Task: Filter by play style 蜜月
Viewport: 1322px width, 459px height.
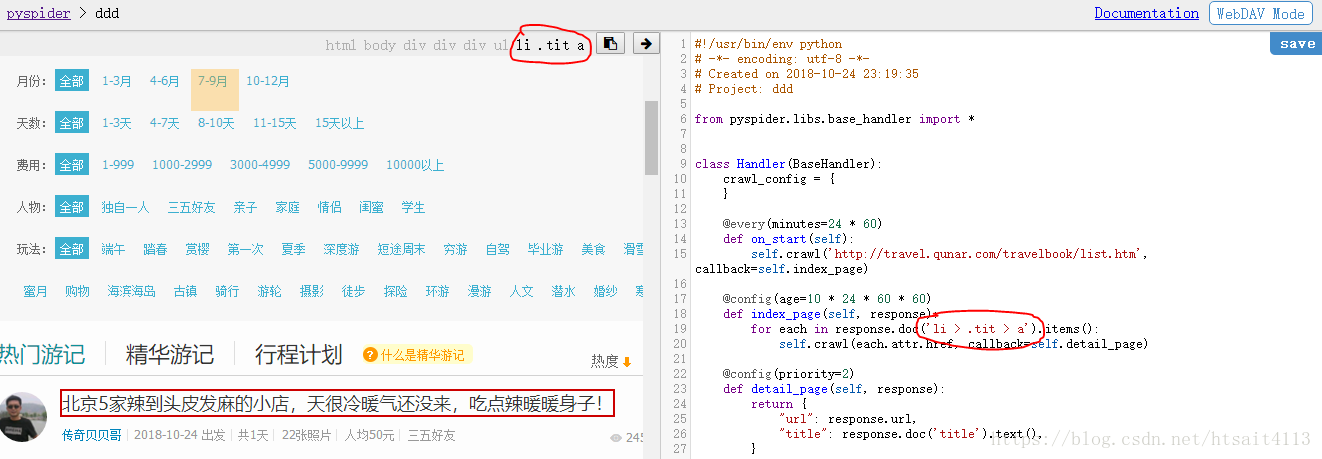Action: coord(36,291)
